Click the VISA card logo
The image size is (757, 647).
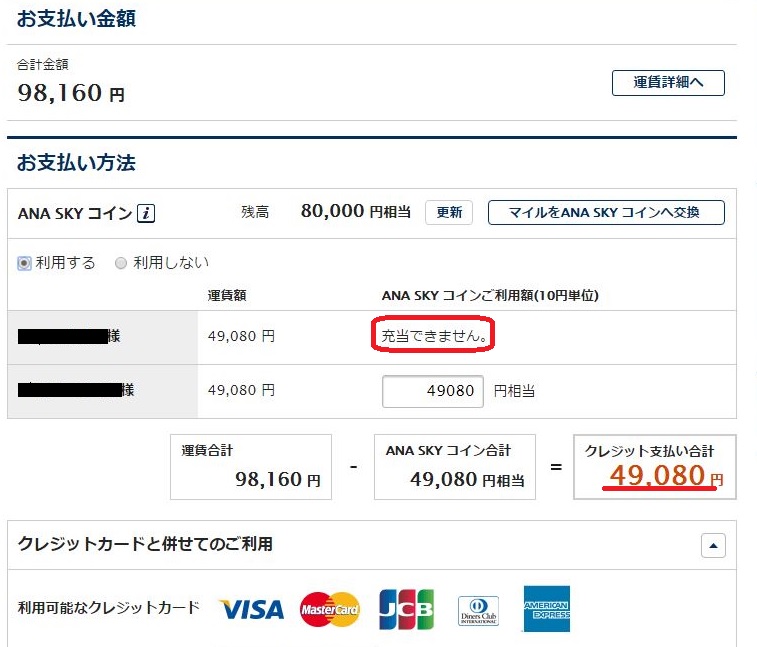click(251, 609)
